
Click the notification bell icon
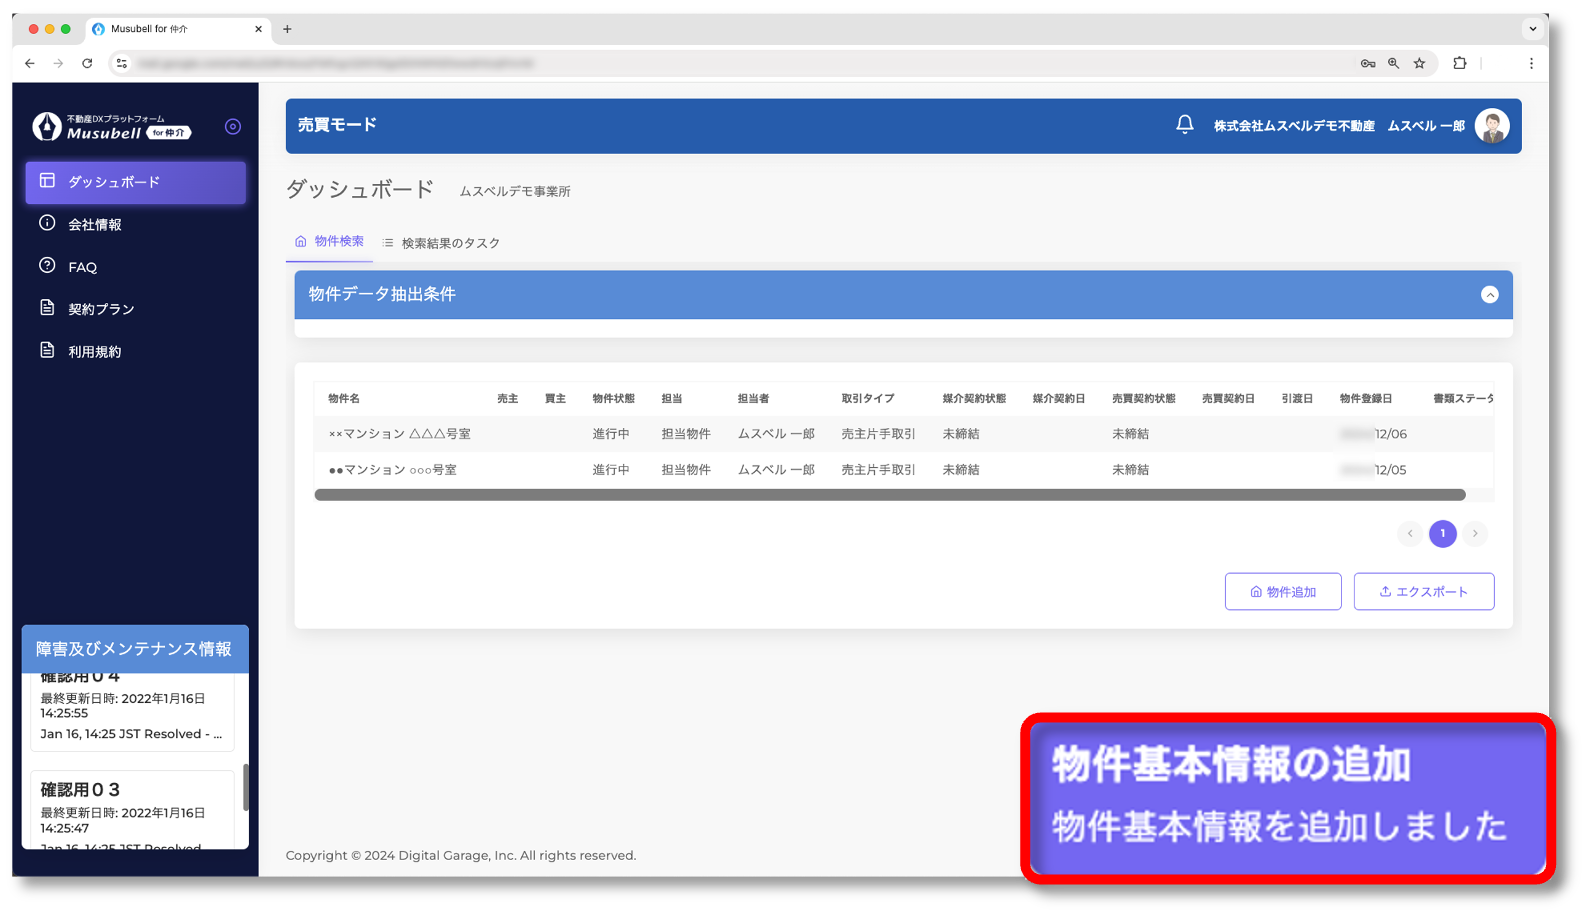1184,125
